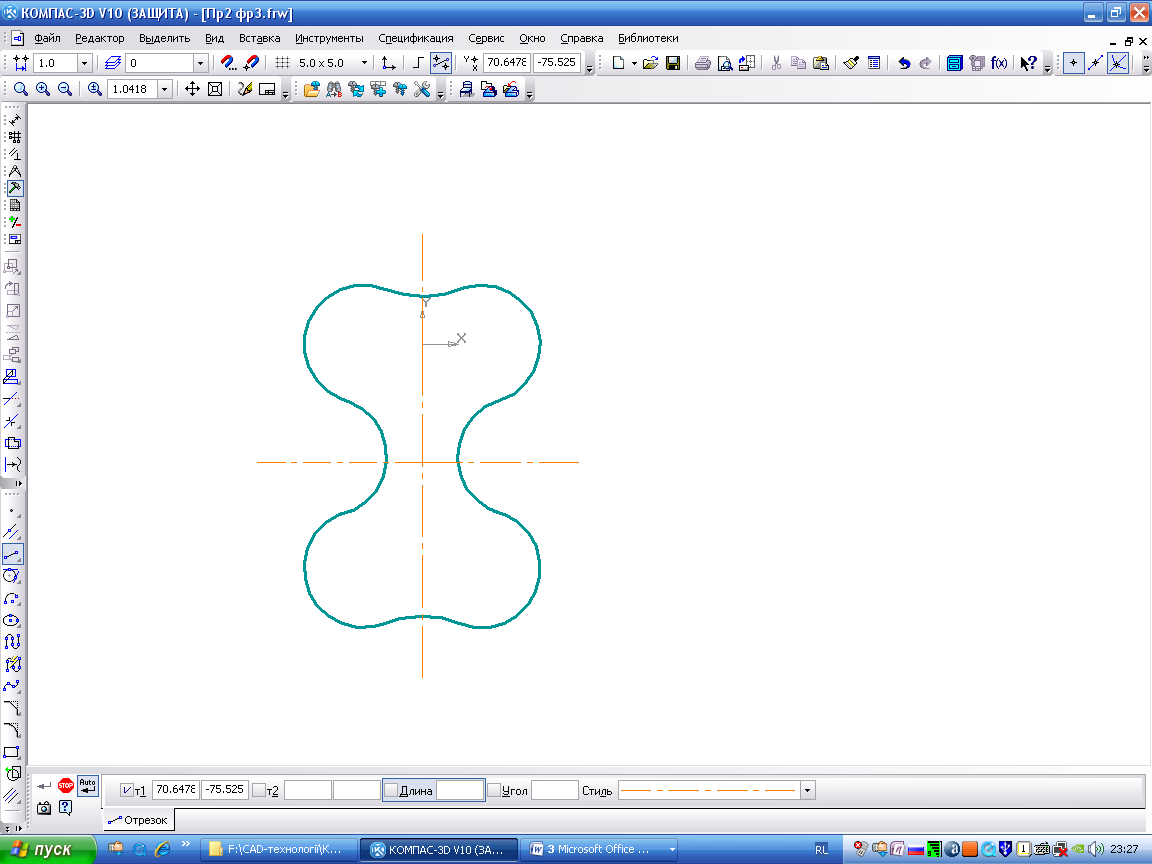Open the Library Manager icon

click(954, 63)
